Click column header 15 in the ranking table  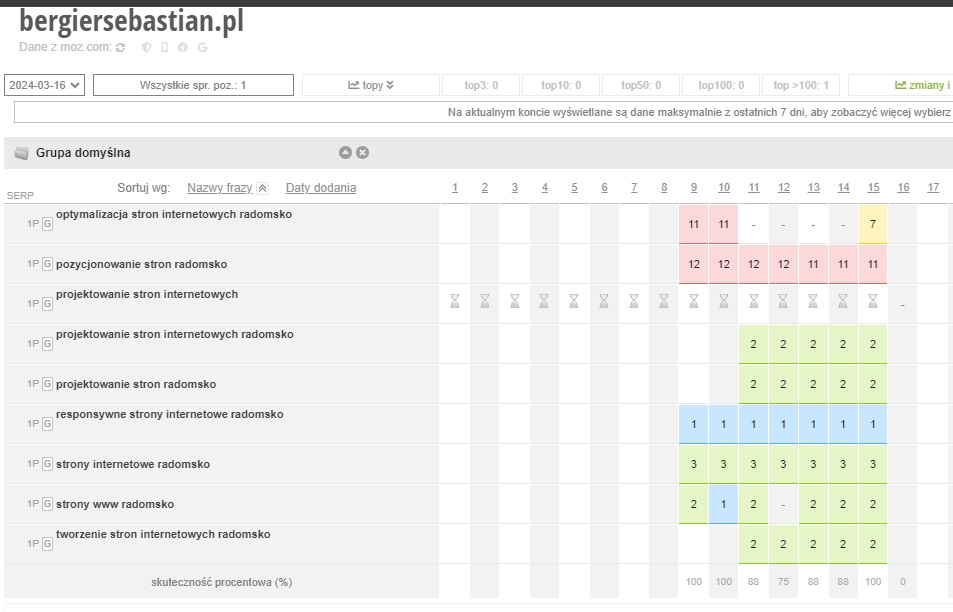873,187
